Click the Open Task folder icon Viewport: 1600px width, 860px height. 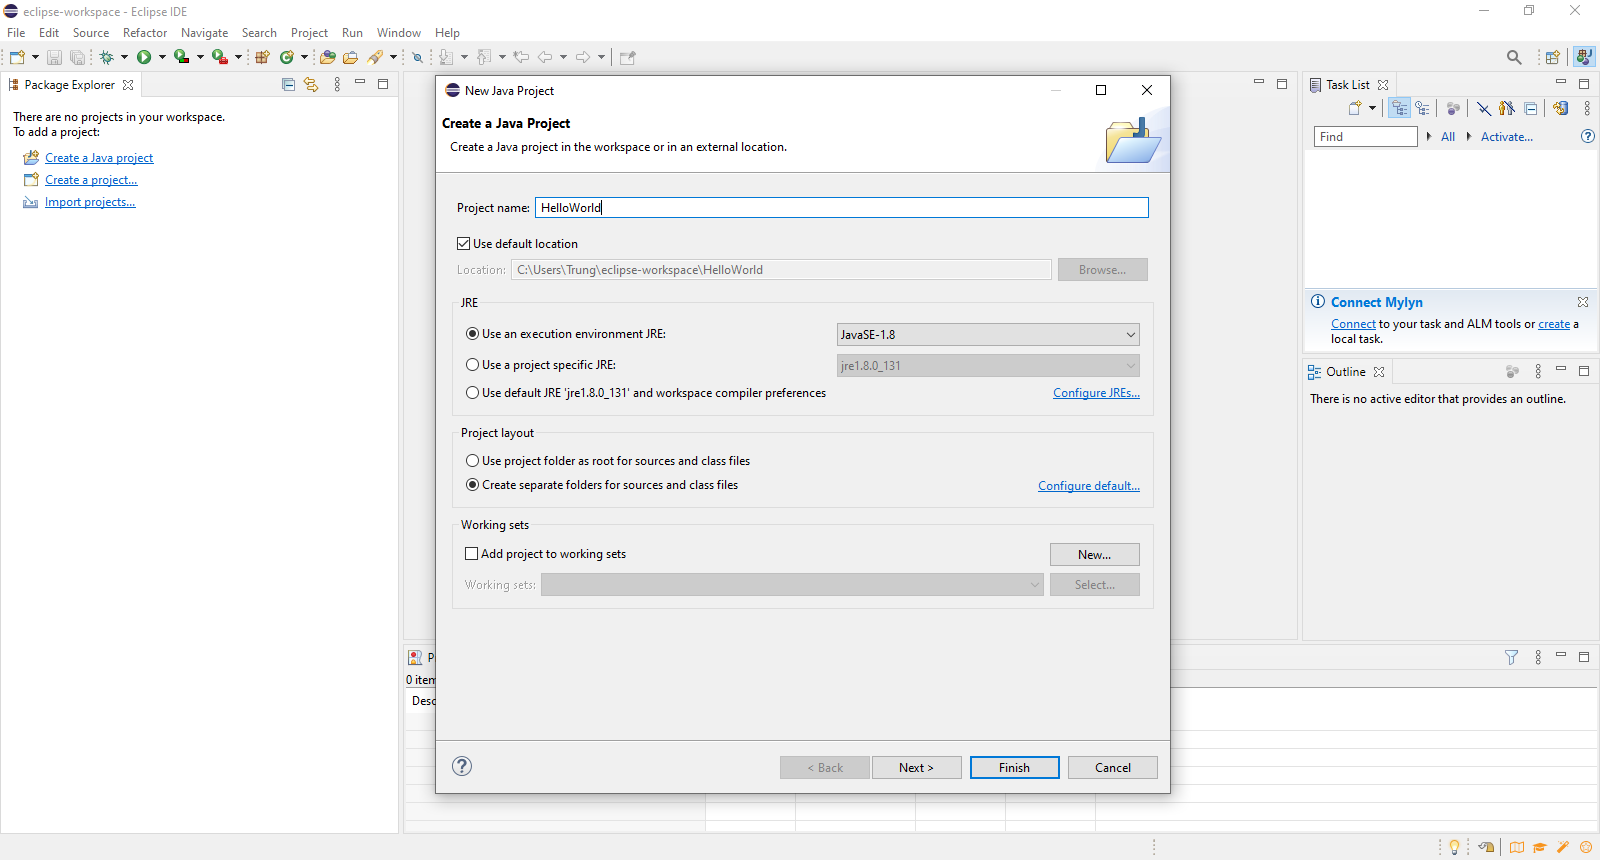(x=350, y=57)
